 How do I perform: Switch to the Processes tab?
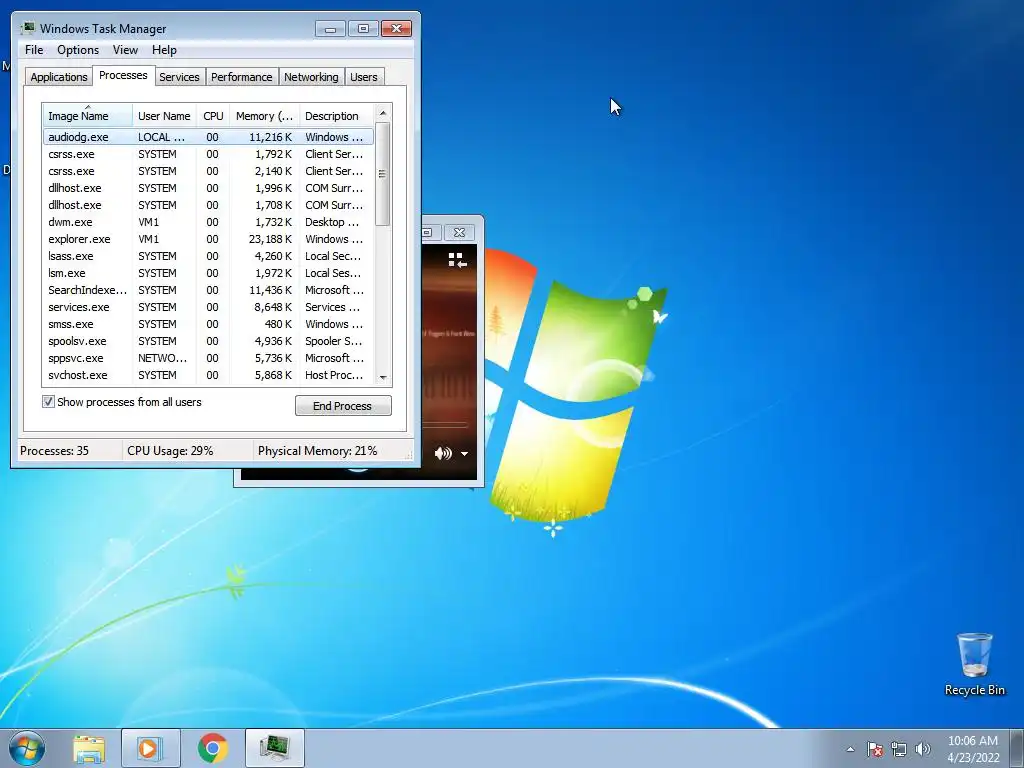tap(123, 75)
